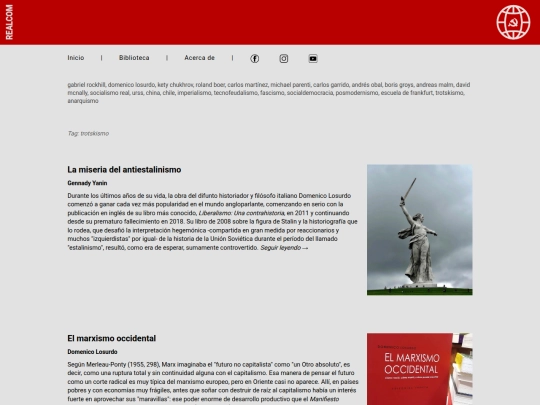Select the andrés obal tag

pyautogui.click(x=367, y=85)
